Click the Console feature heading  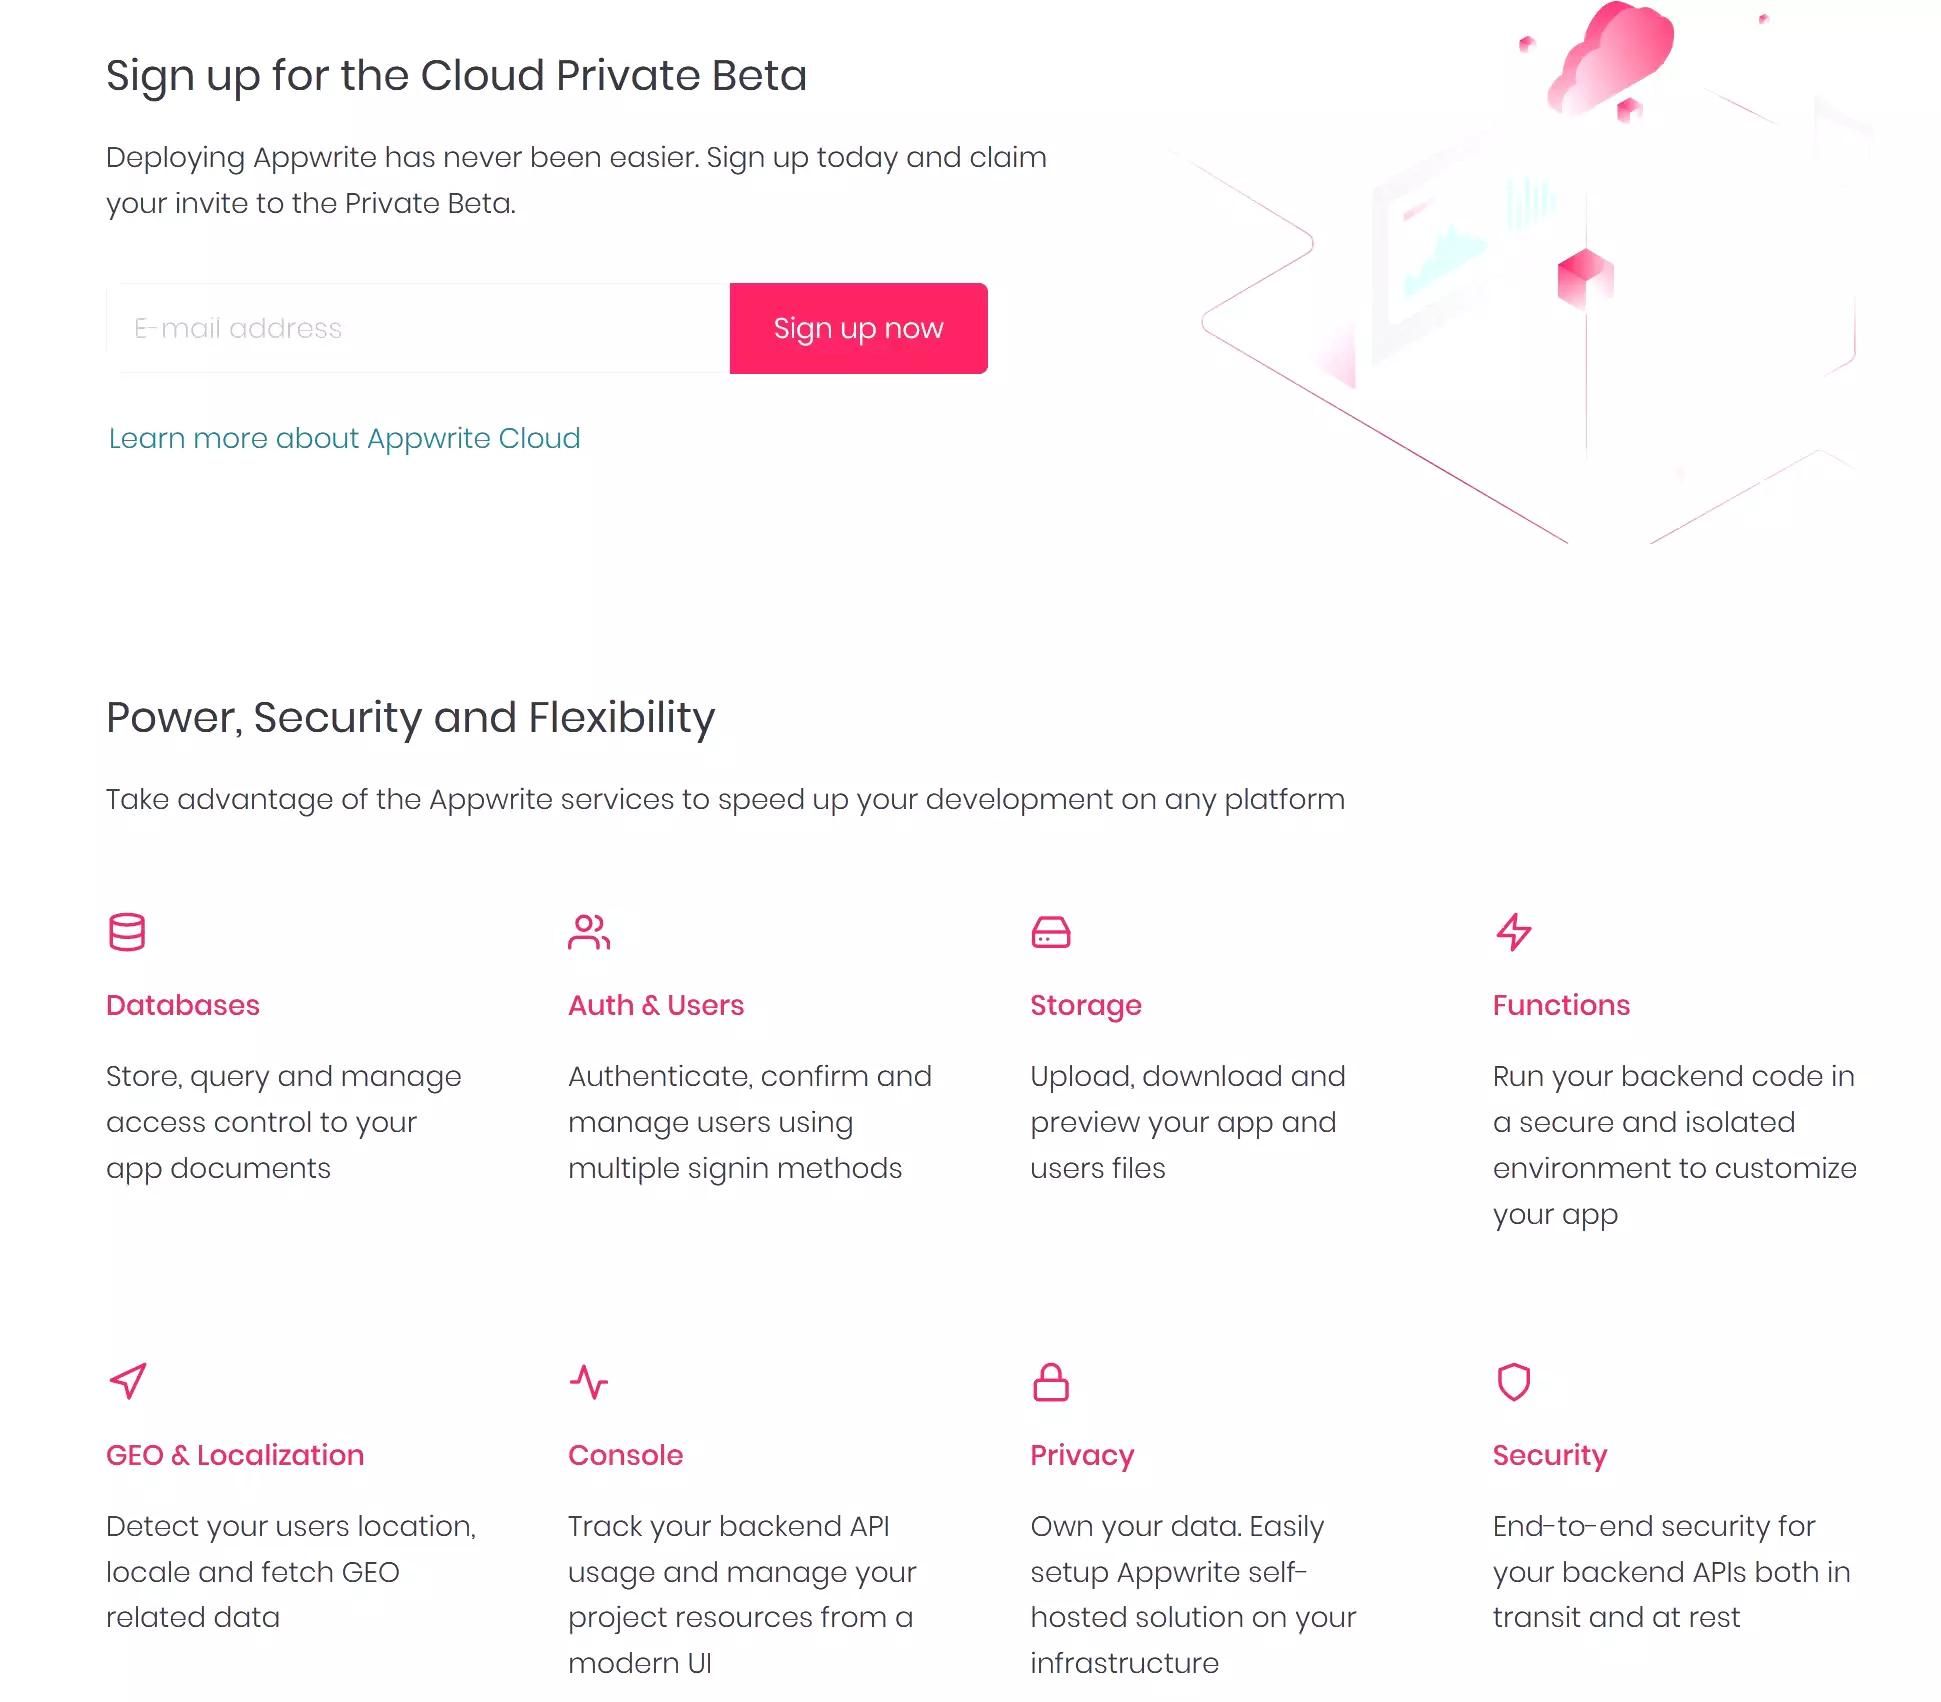625,1455
